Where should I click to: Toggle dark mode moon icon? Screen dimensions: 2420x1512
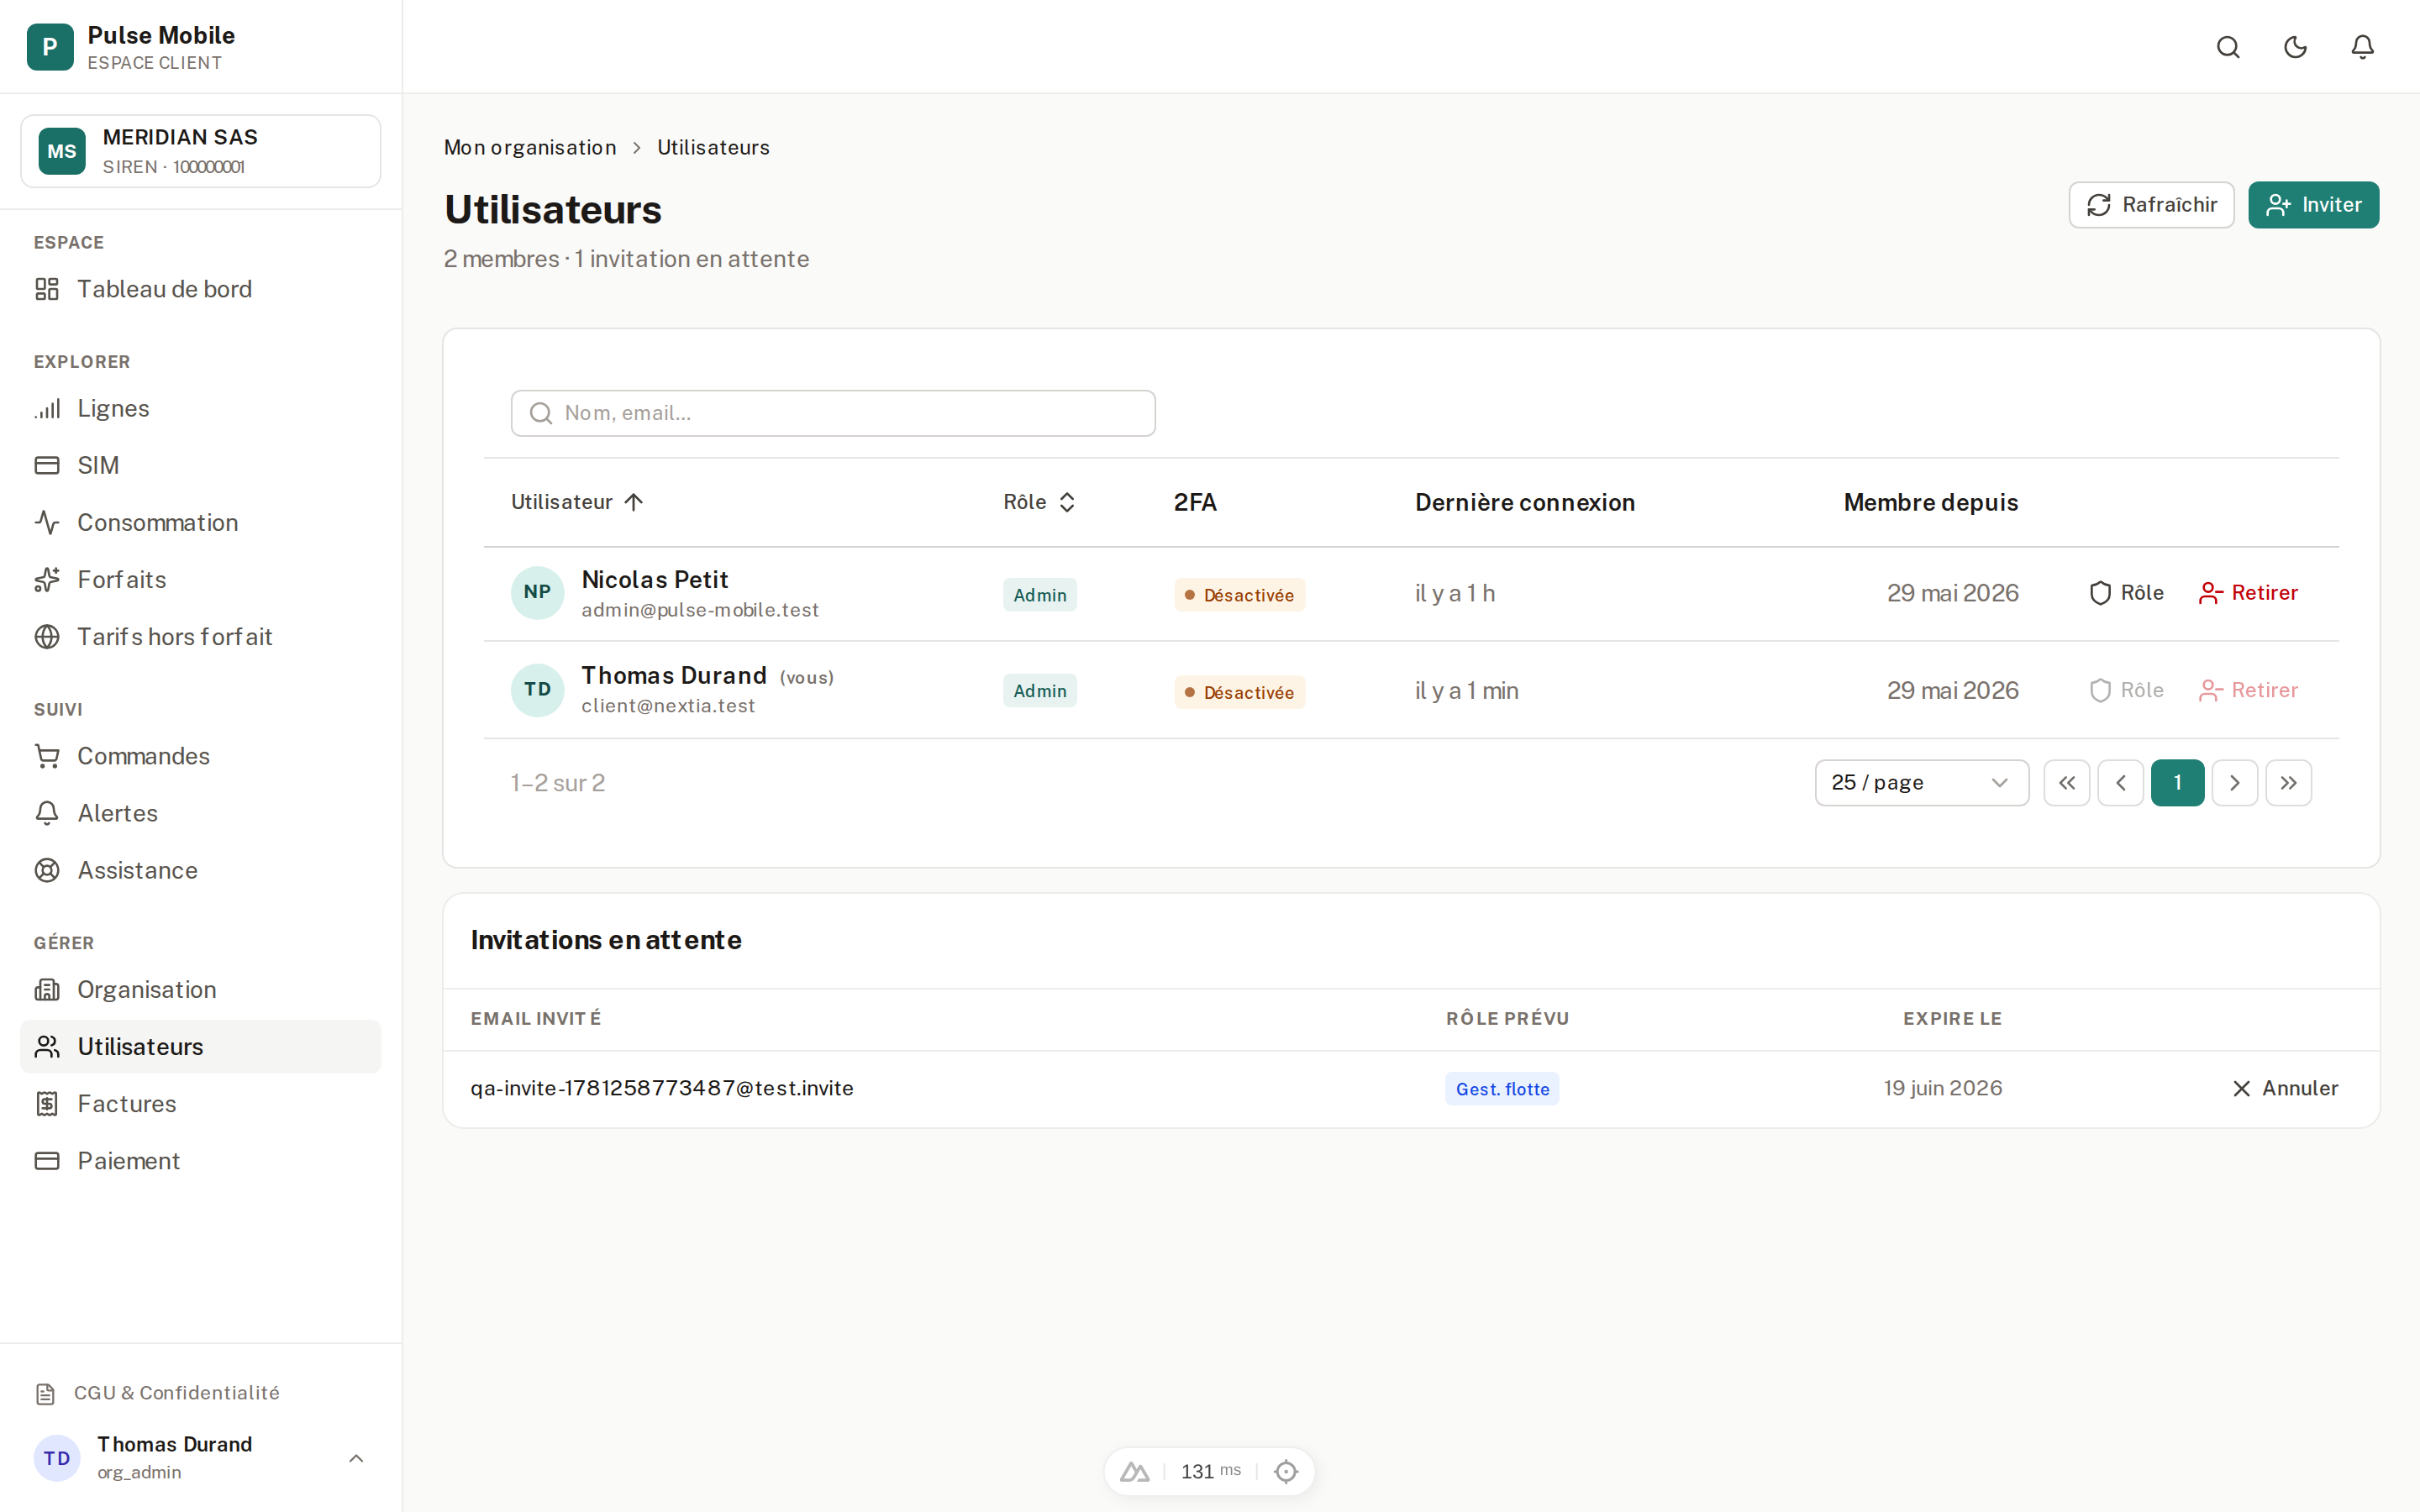[2295, 47]
